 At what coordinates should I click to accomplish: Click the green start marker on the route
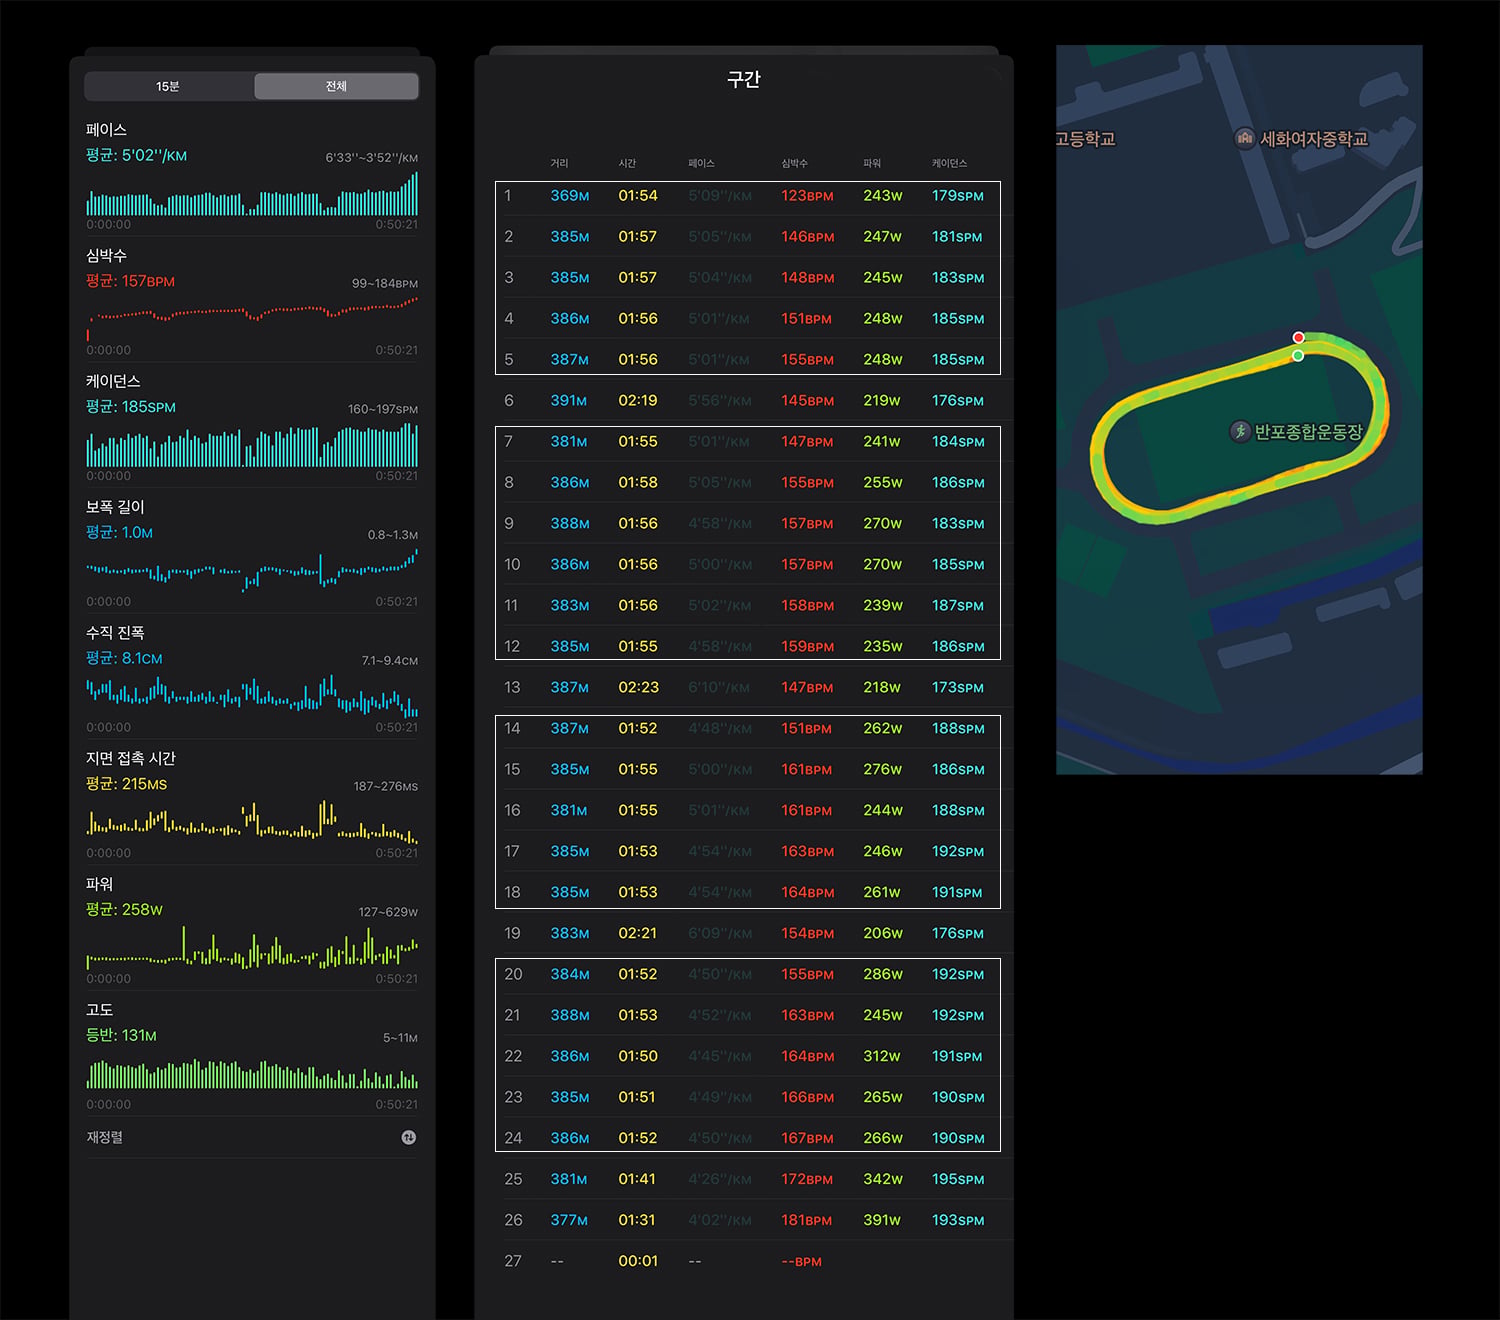[x=1298, y=355]
